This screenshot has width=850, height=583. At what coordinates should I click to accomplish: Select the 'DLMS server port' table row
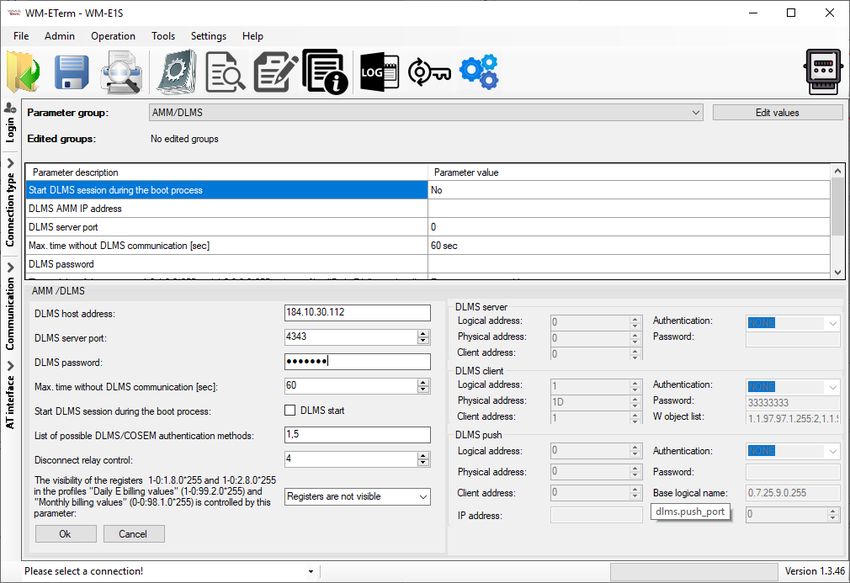[x=428, y=227]
